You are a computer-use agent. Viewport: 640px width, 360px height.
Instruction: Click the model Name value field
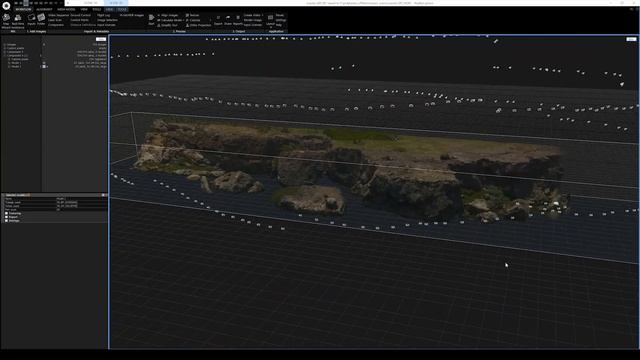[x=82, y=198]
